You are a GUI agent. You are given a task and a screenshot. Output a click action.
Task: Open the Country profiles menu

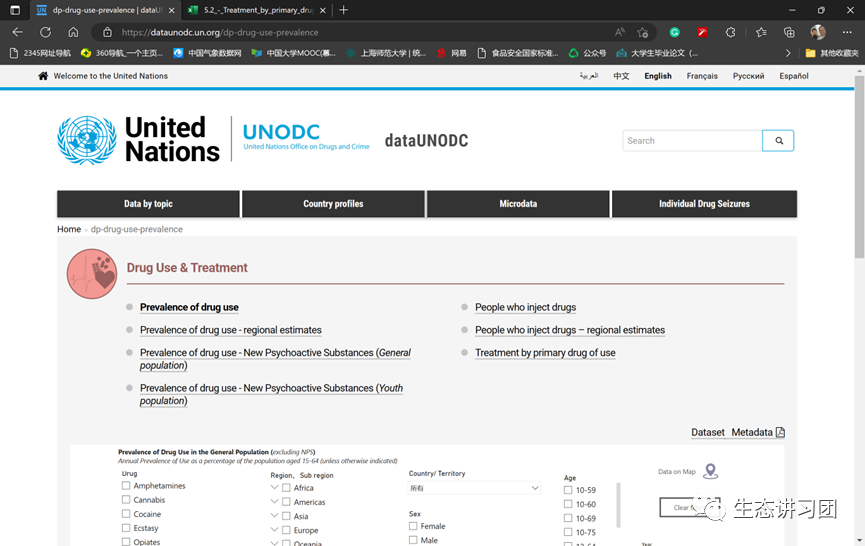coord(333,204)
